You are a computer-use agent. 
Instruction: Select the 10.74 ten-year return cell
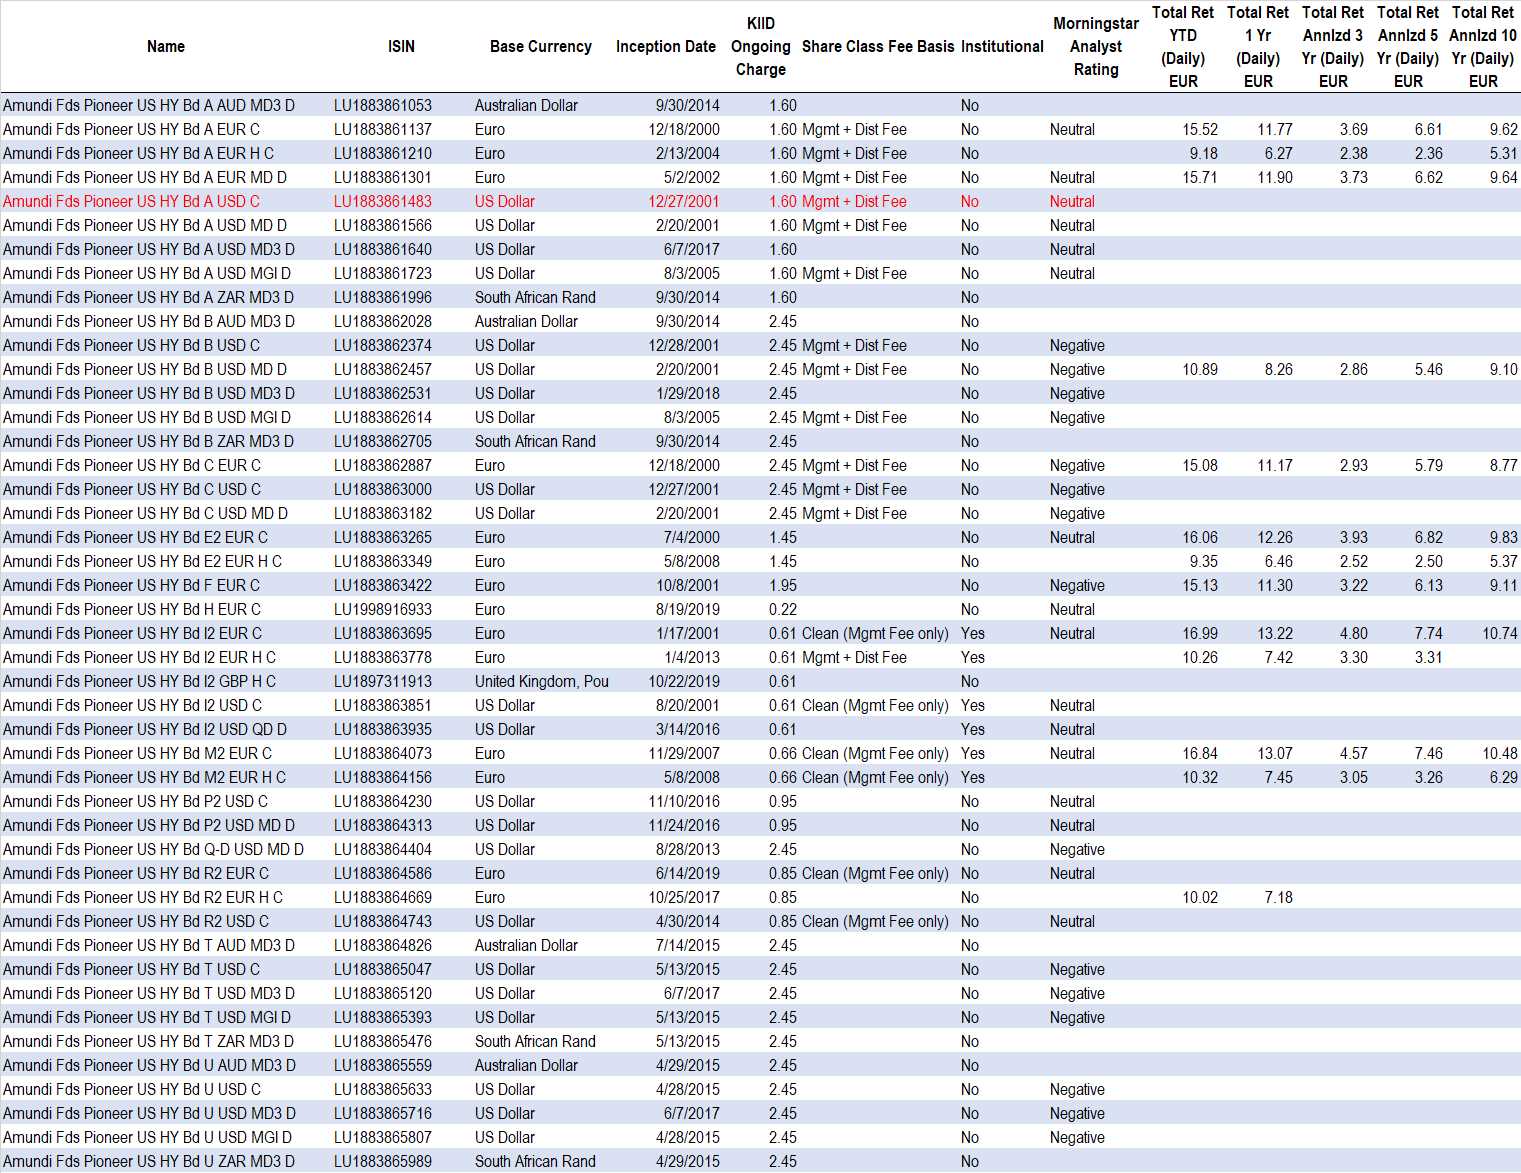1499,633
